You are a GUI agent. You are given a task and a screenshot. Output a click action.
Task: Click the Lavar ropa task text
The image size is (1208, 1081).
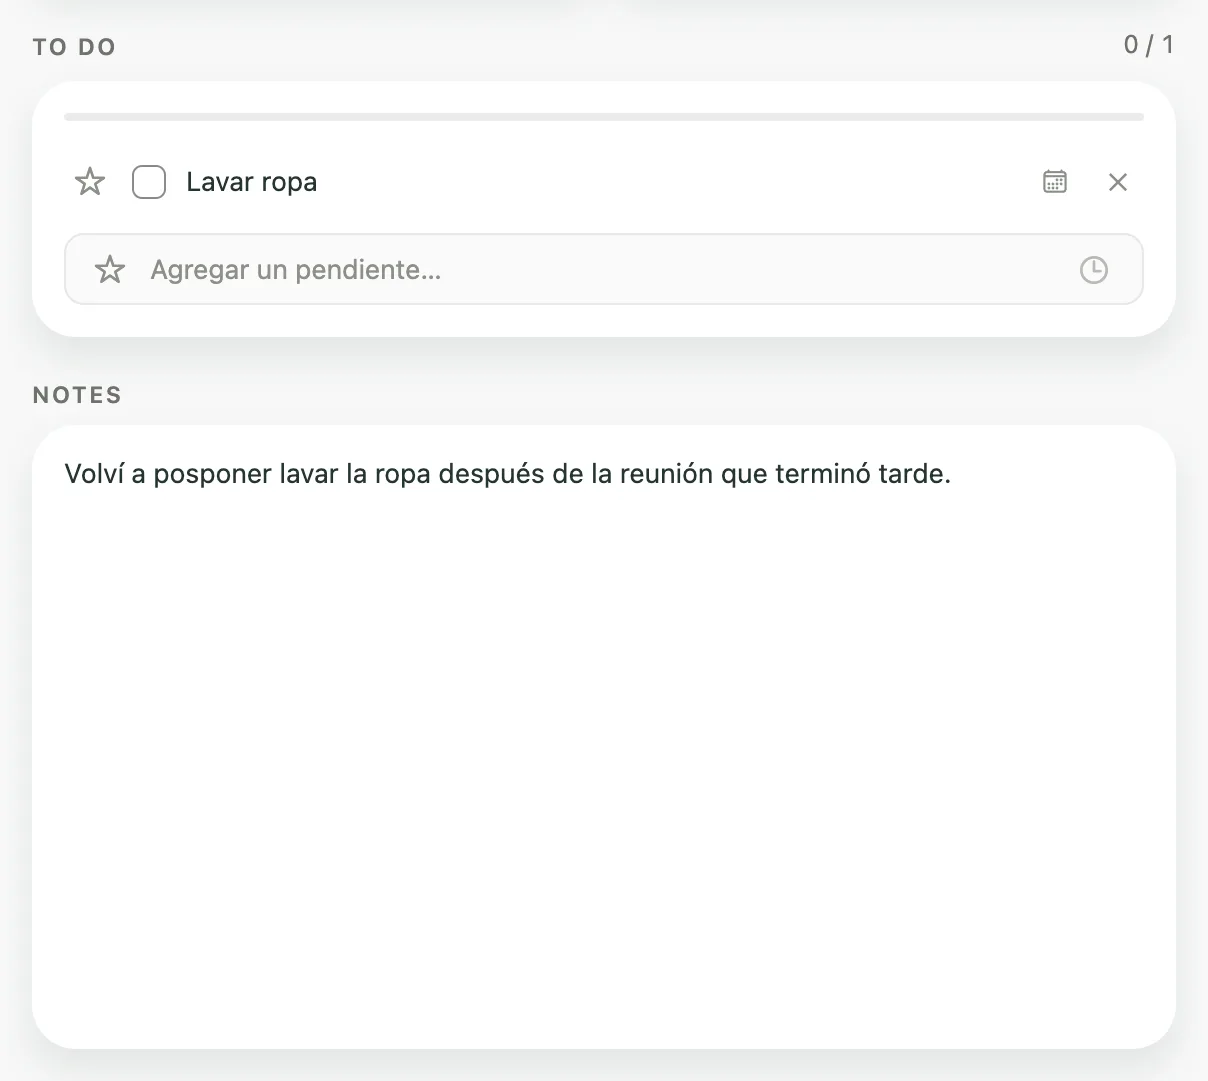click(x=252, y=182)
